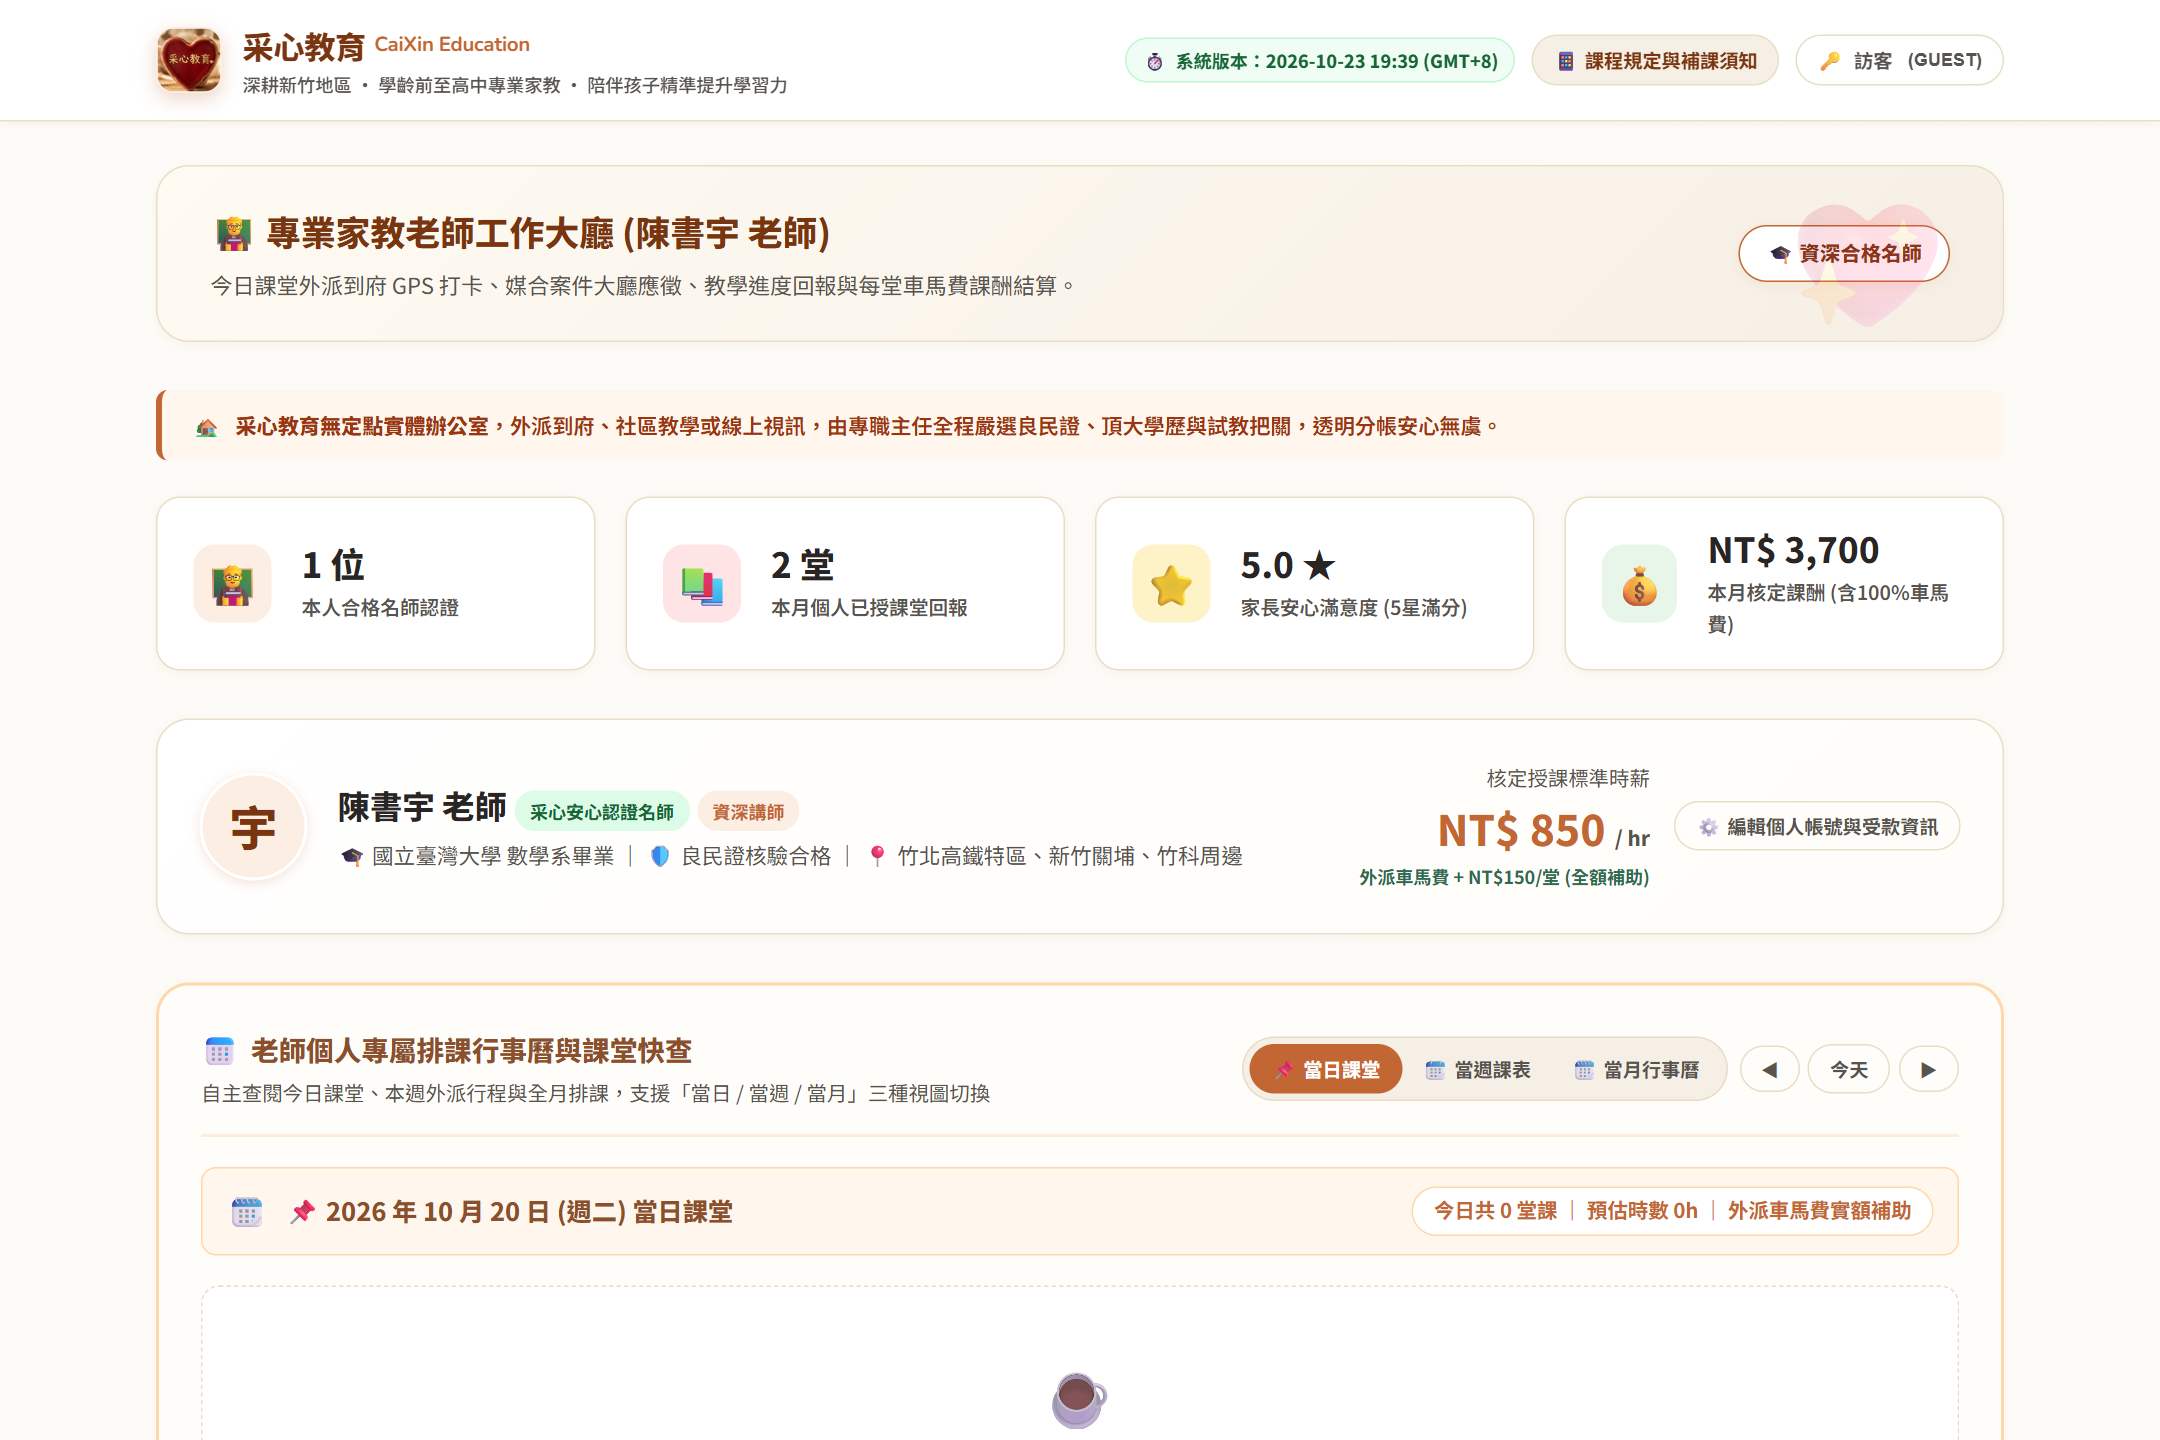Click calendar icon in the 當日課堂 date bar
The height and width of the screenshot is (1440, 2160).
point(247,1212)
